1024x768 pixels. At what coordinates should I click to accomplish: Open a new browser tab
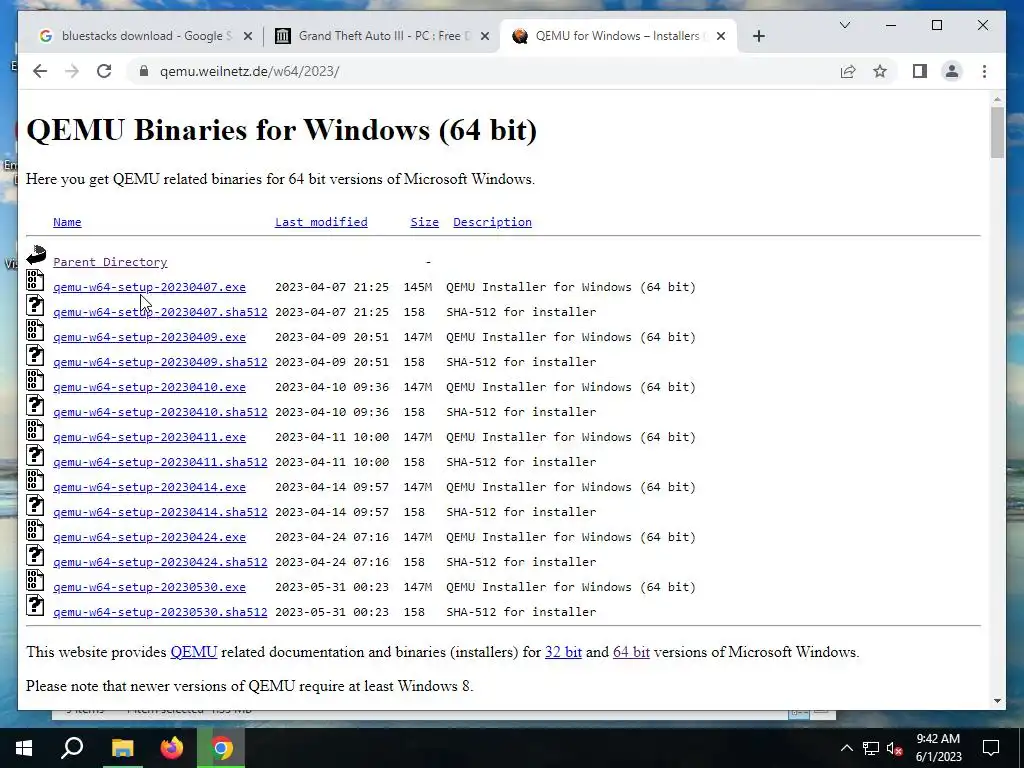758,36
